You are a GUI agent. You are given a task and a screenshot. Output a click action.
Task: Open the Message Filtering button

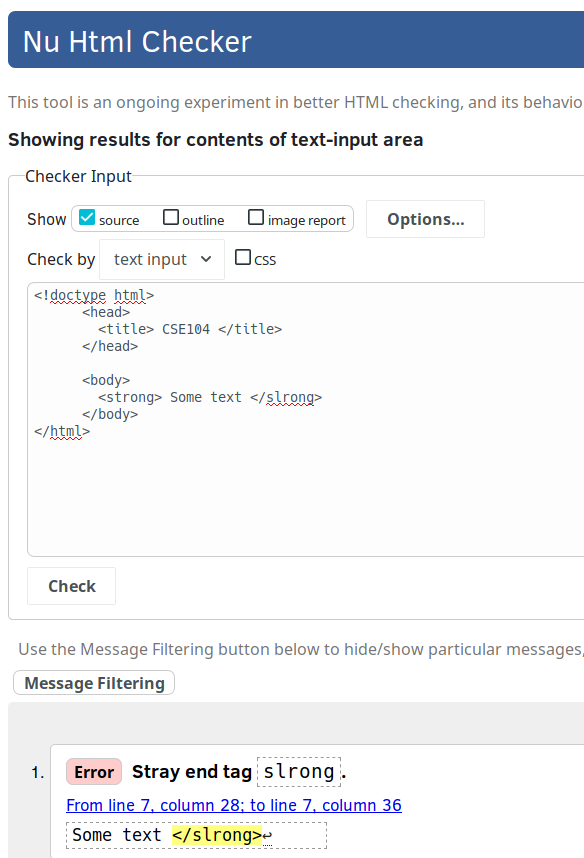point(94,683)
